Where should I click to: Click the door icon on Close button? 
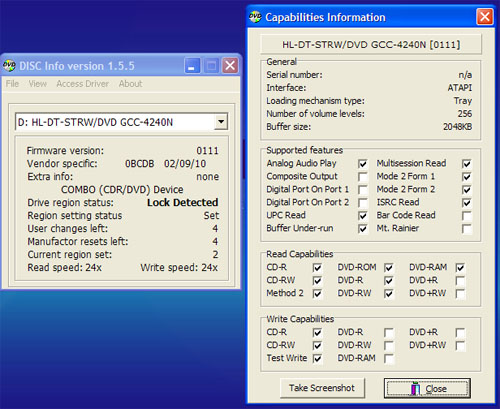click(415, 388)
